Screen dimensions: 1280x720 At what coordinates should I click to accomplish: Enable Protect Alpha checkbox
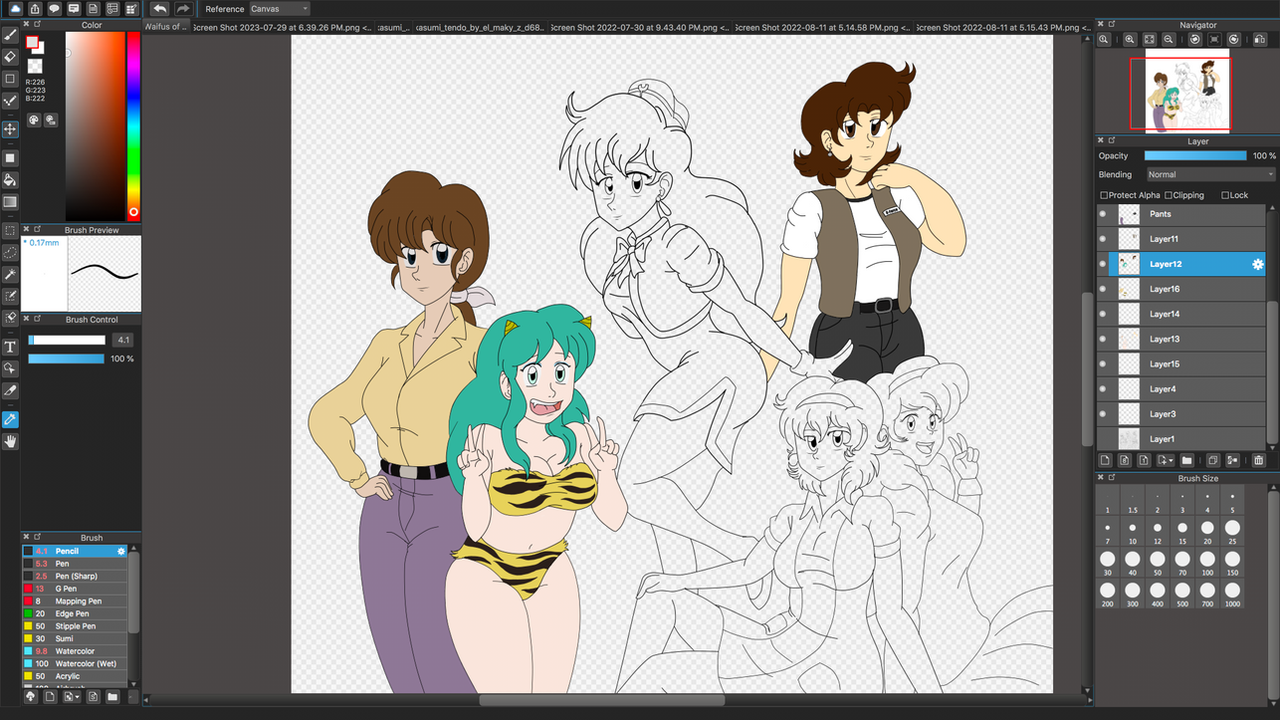1104,195
